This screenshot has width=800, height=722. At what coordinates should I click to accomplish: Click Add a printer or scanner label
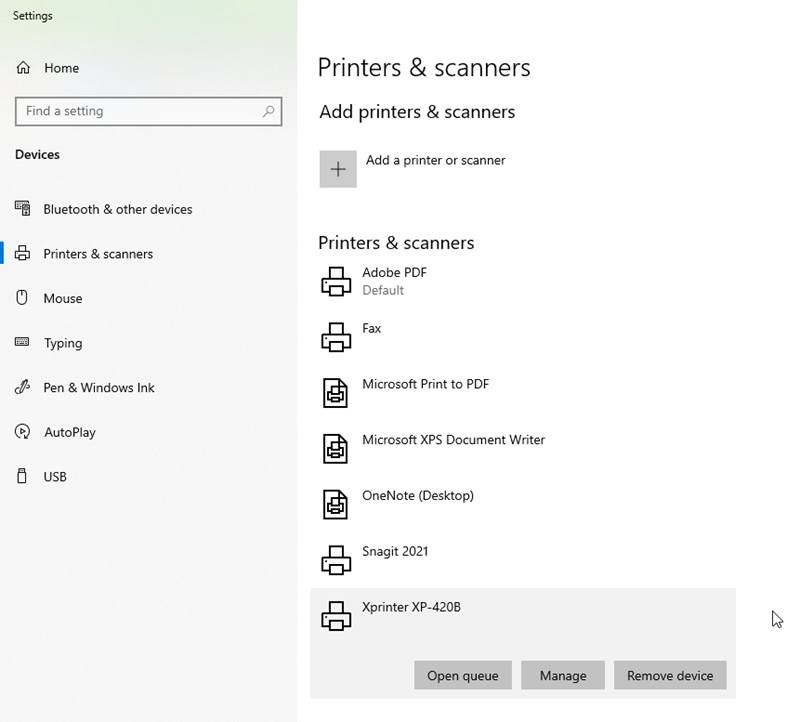click(436, 160)
